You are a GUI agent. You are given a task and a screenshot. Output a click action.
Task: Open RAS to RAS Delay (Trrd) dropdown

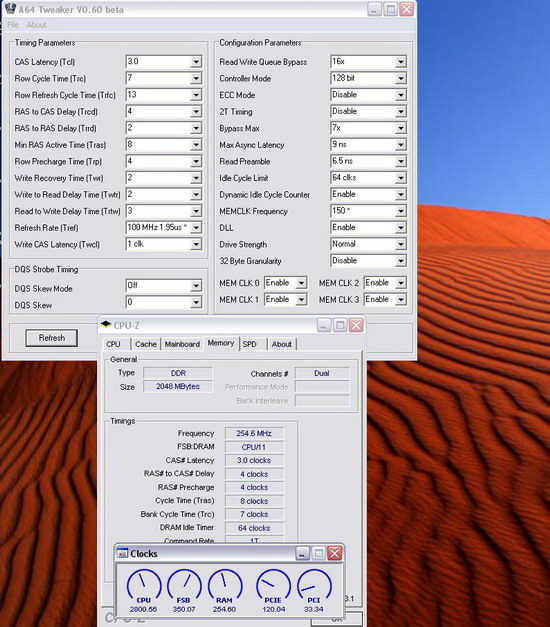pos(196,128)
